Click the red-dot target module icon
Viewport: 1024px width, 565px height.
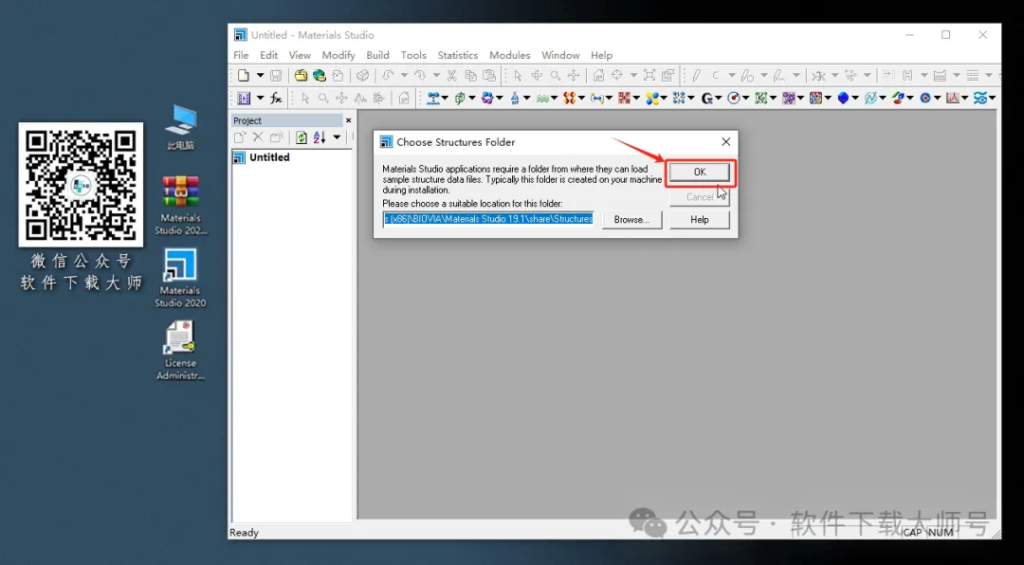(734, 98)
